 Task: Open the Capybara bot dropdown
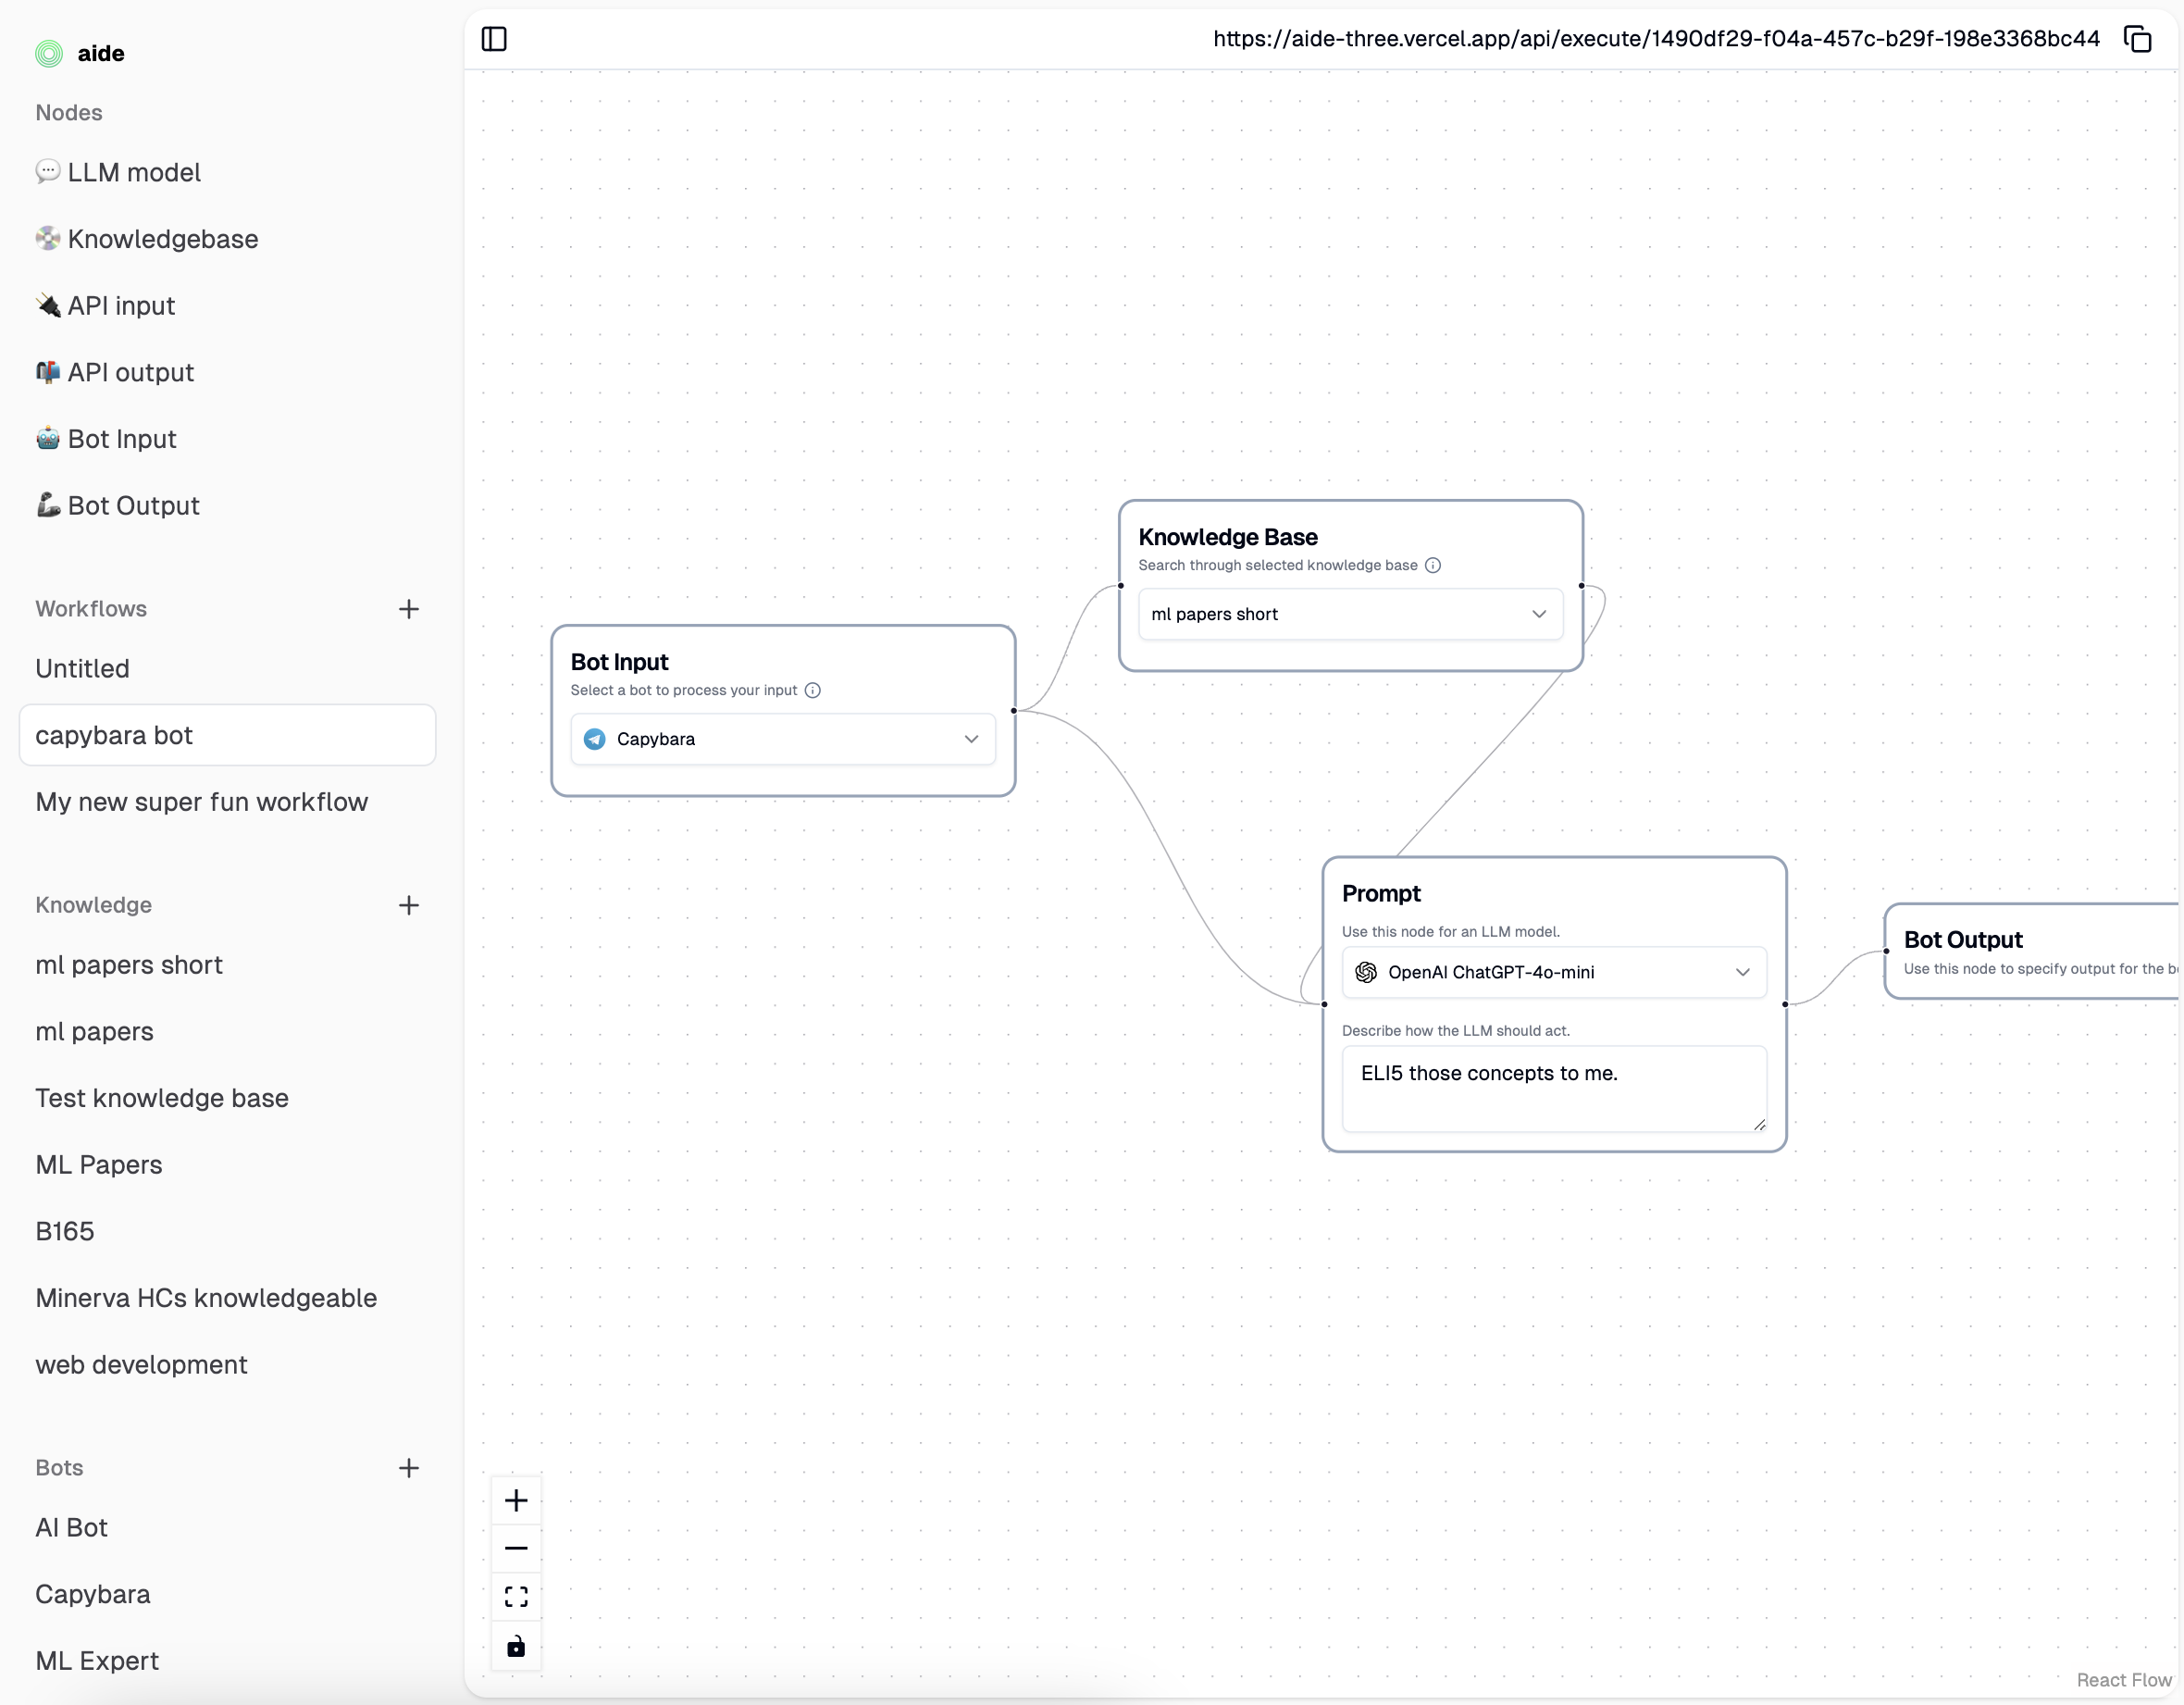[782, 739]
